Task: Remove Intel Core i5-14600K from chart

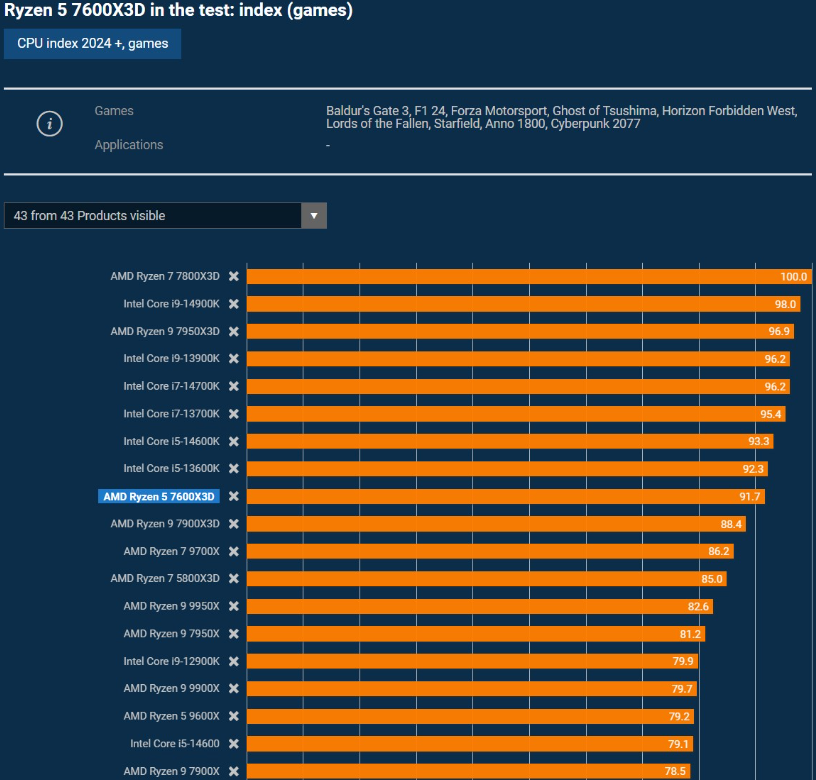Action: pos(234,441)
